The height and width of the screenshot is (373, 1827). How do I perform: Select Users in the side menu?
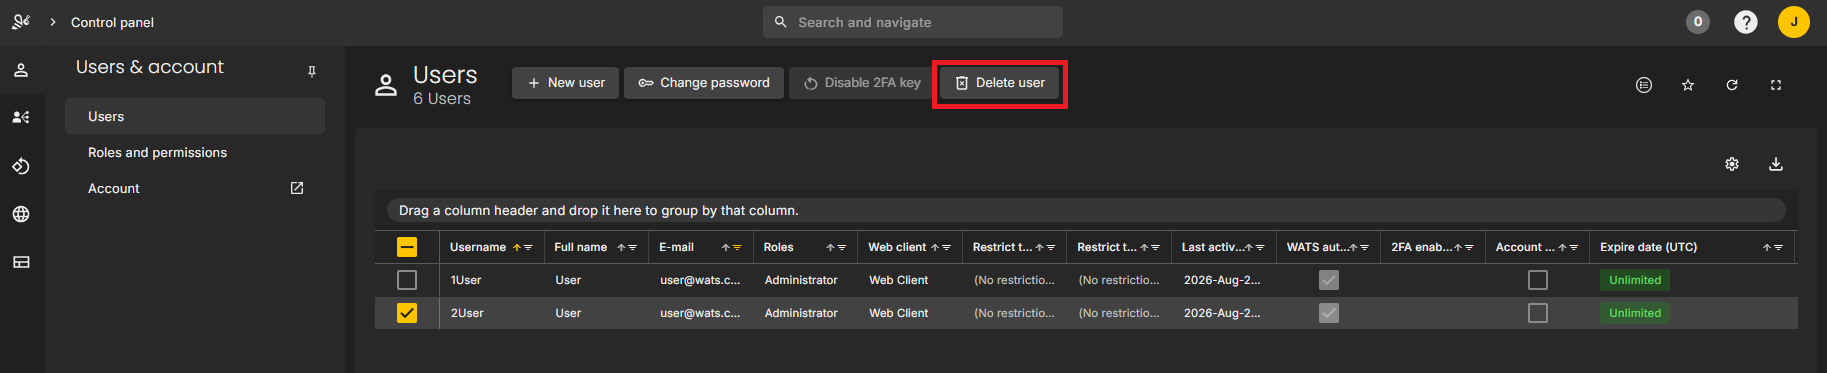195,116
